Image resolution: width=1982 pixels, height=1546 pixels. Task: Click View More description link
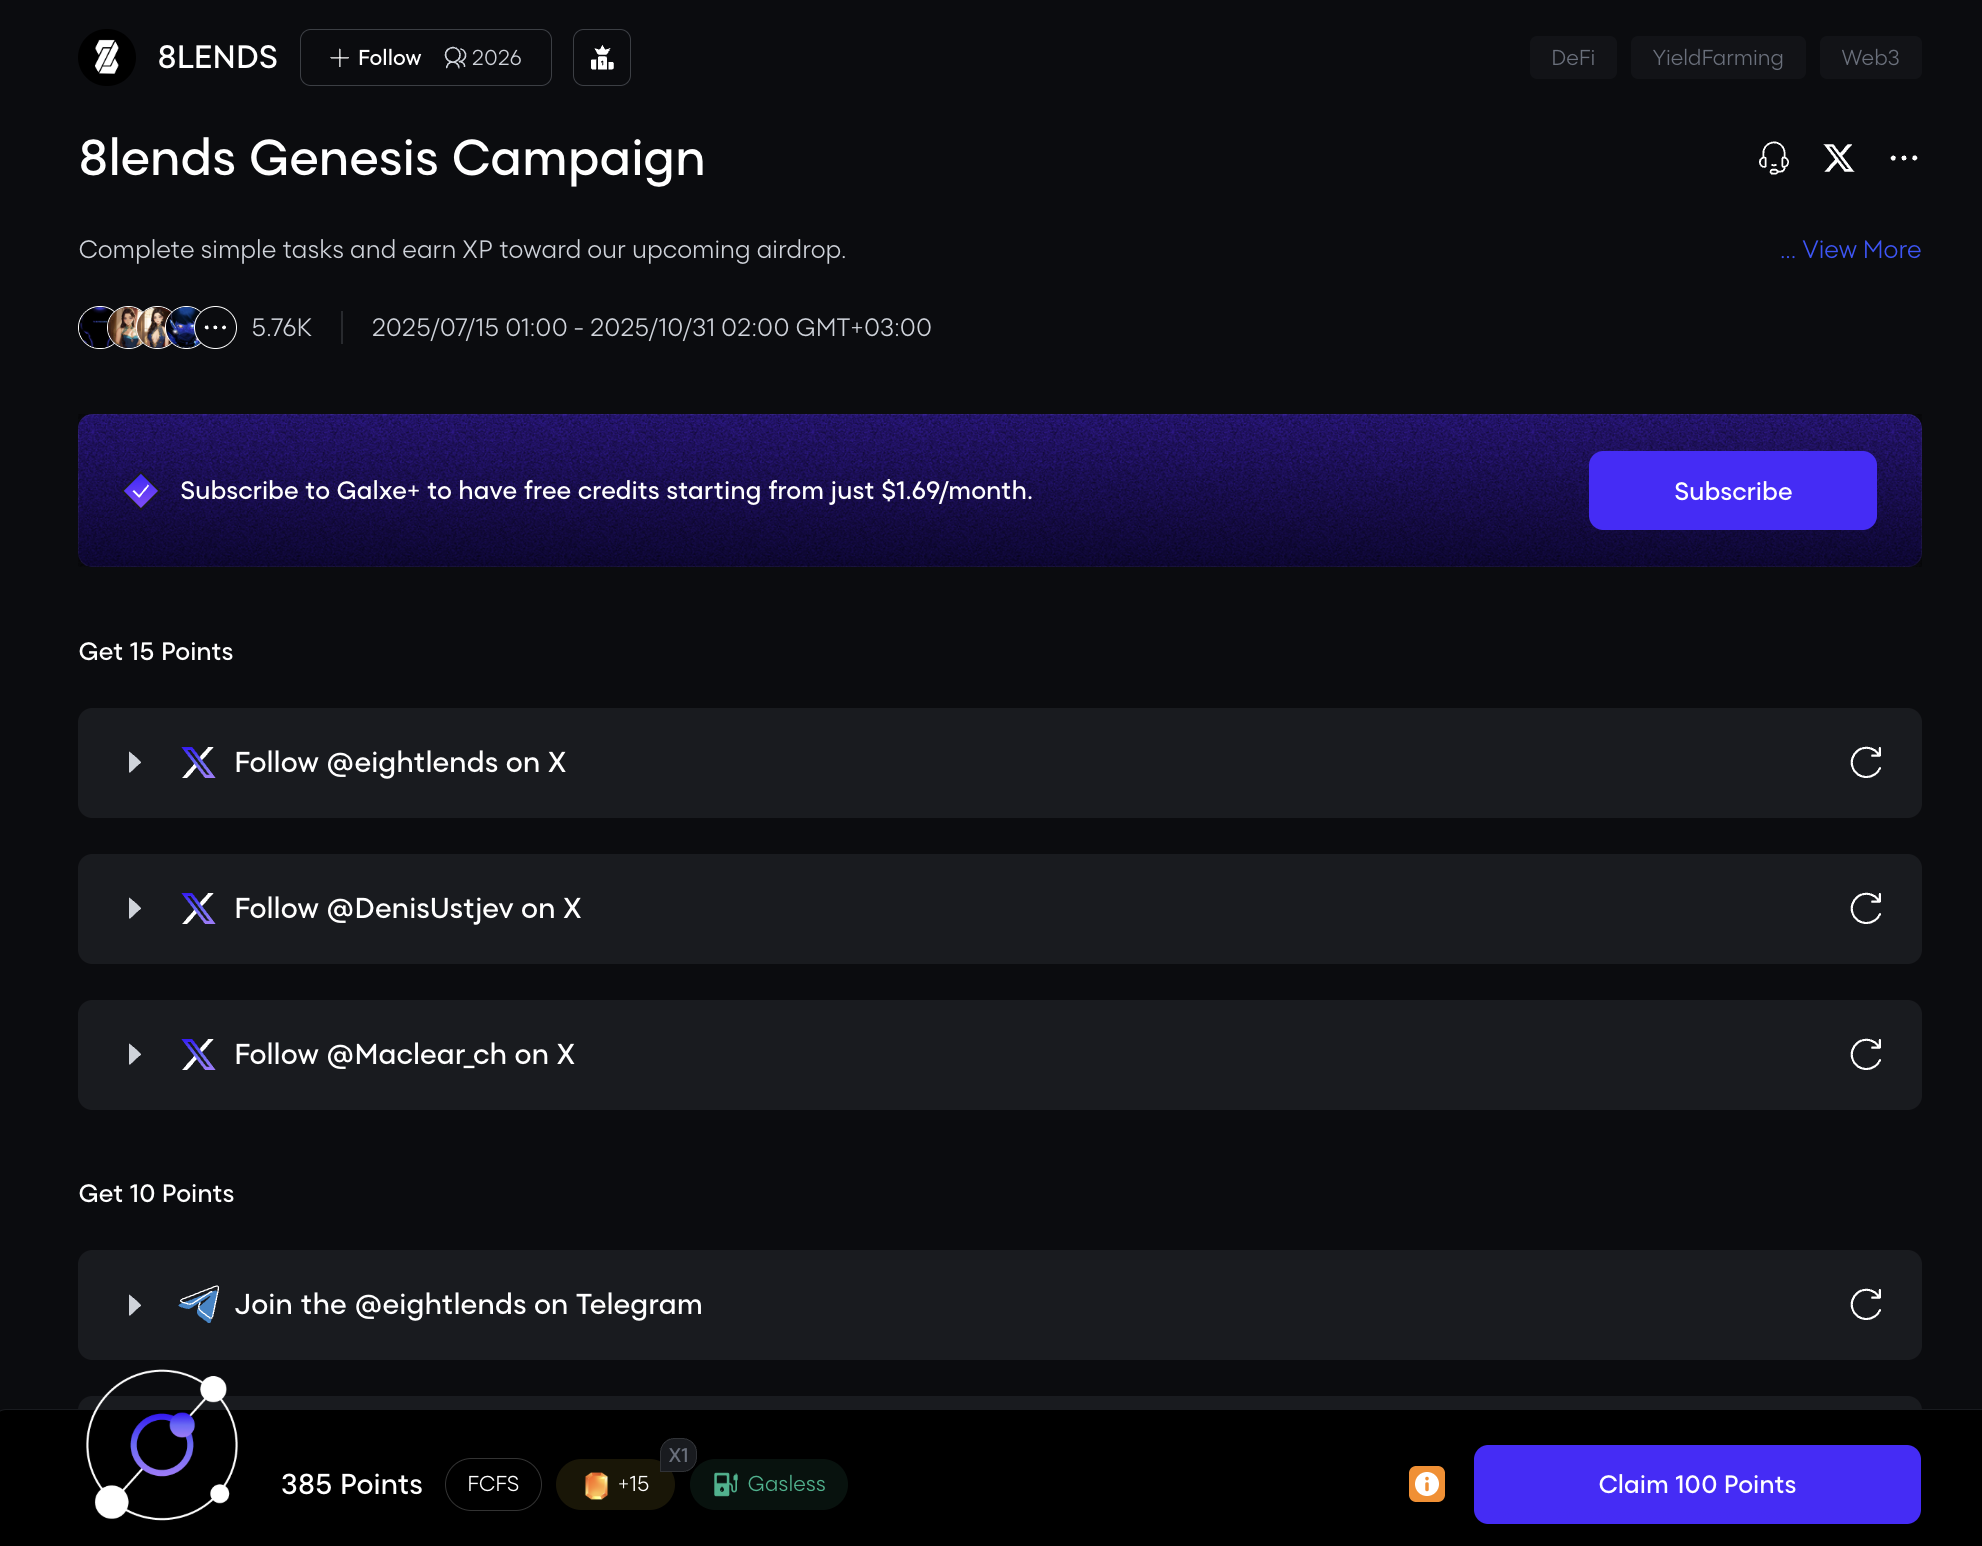[x=1861, y=249]
